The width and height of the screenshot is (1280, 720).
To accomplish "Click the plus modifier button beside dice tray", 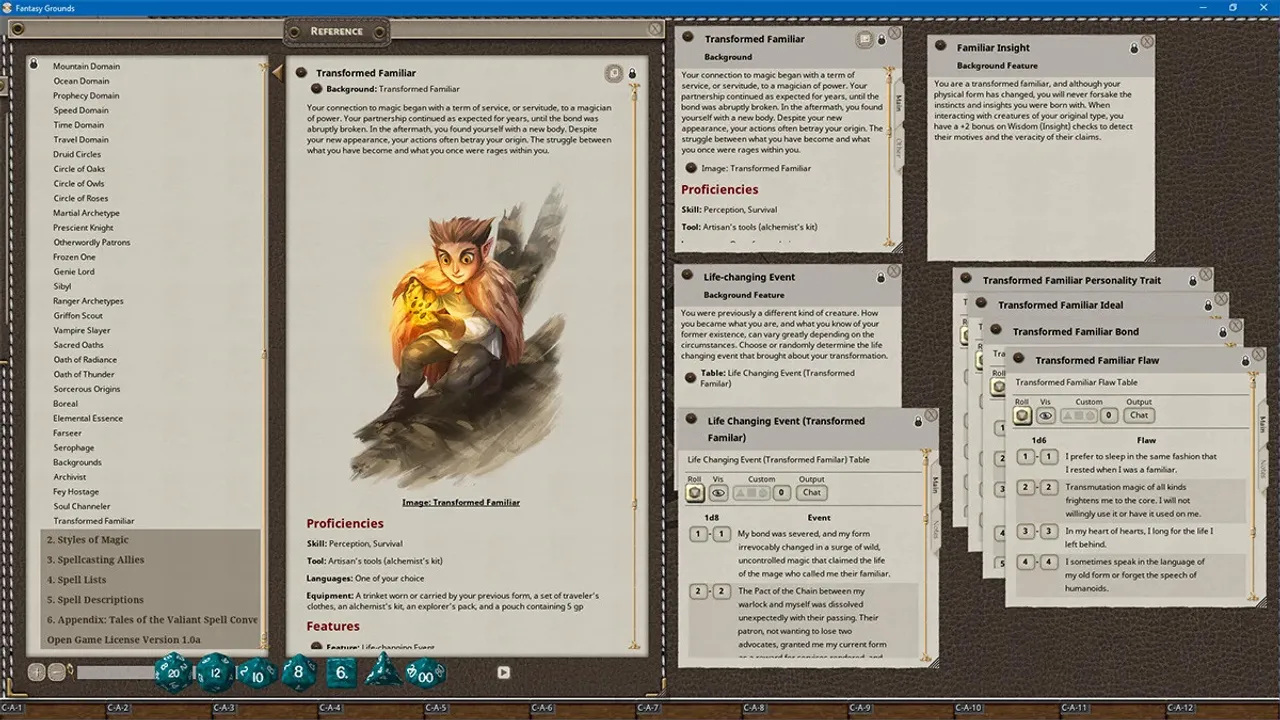I will click(37, 672).
